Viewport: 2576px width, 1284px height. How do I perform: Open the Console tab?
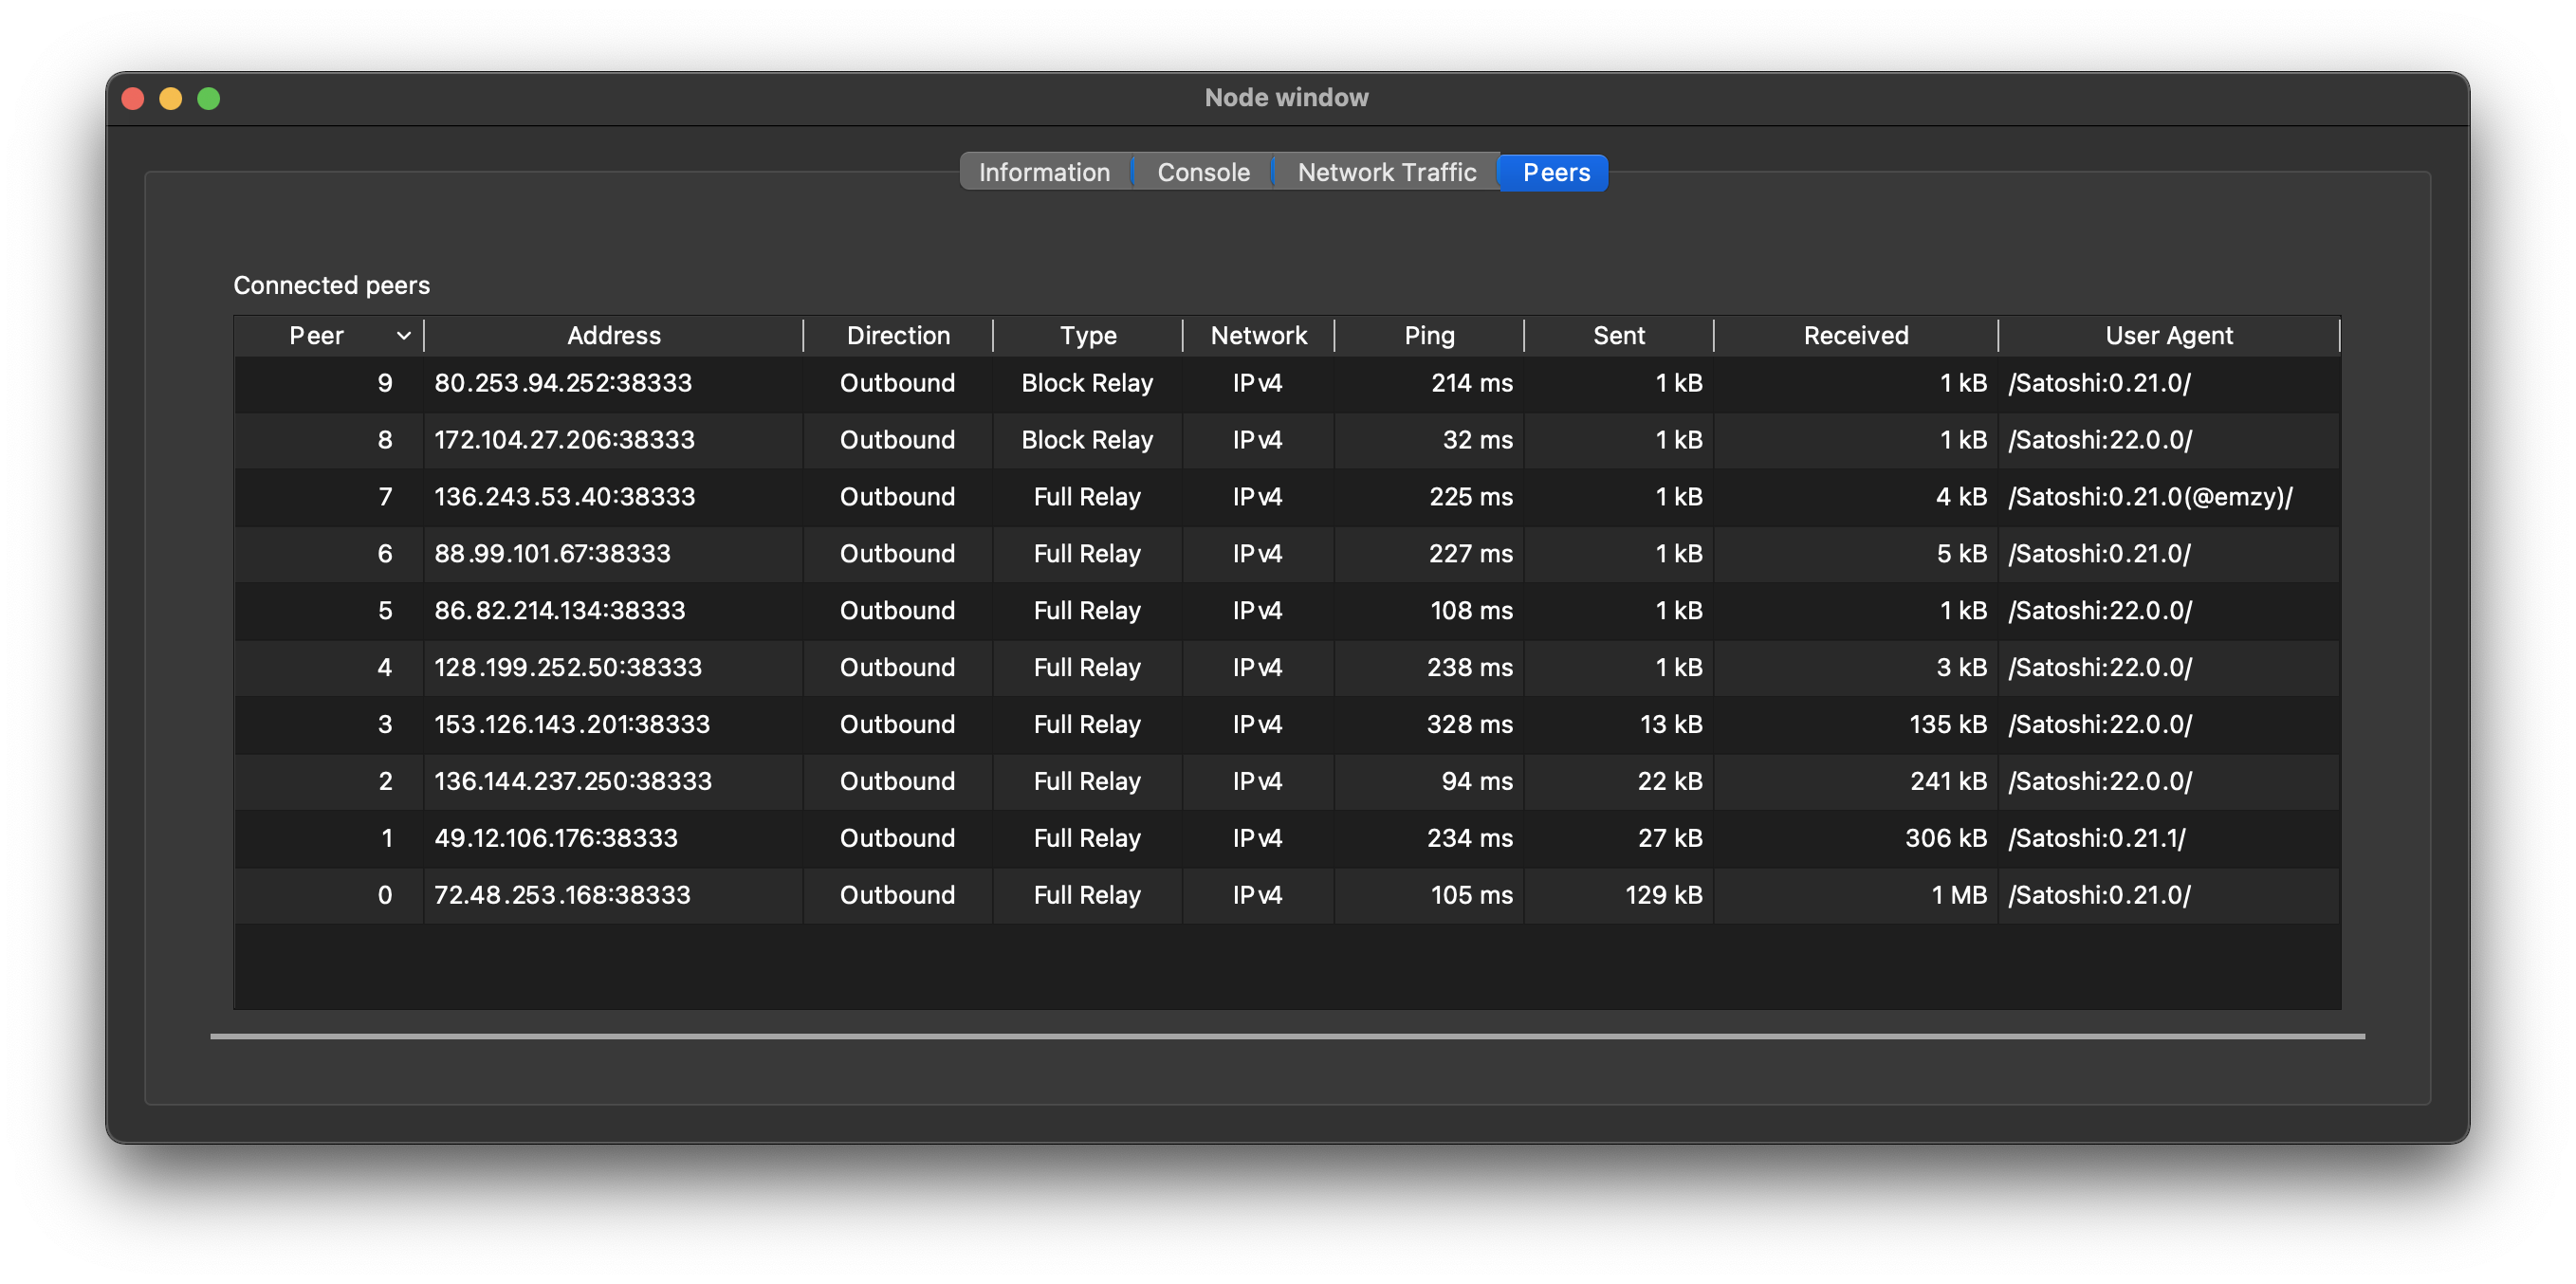[1202, 172]
